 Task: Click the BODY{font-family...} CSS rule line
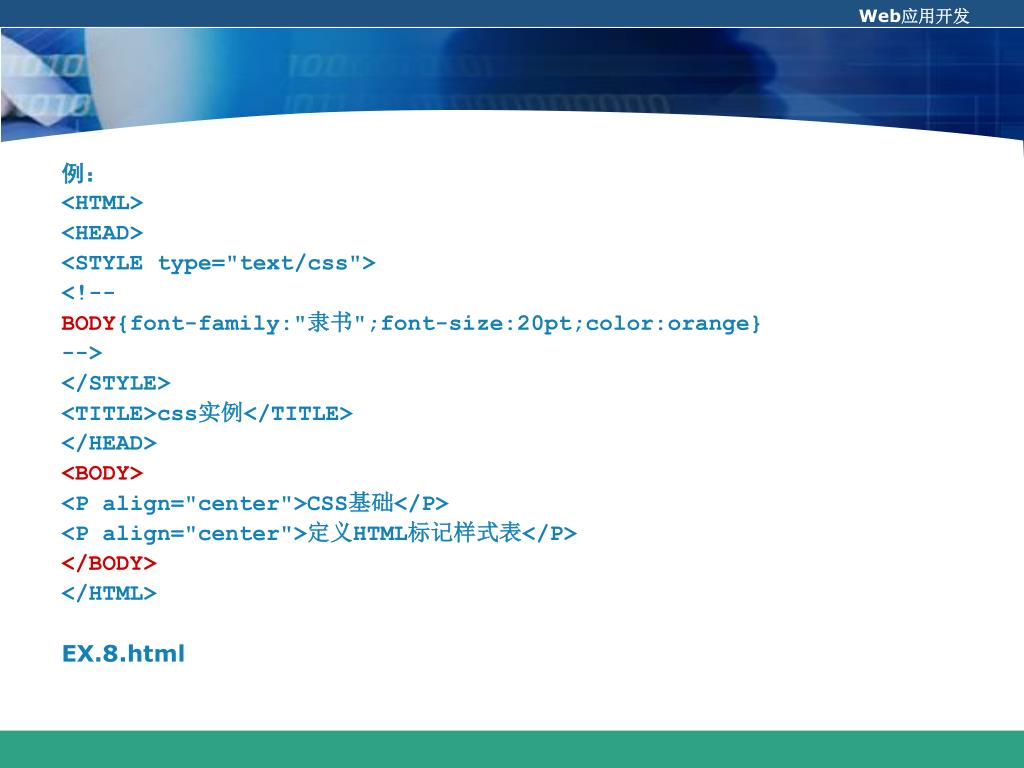[x=411, y=323]
